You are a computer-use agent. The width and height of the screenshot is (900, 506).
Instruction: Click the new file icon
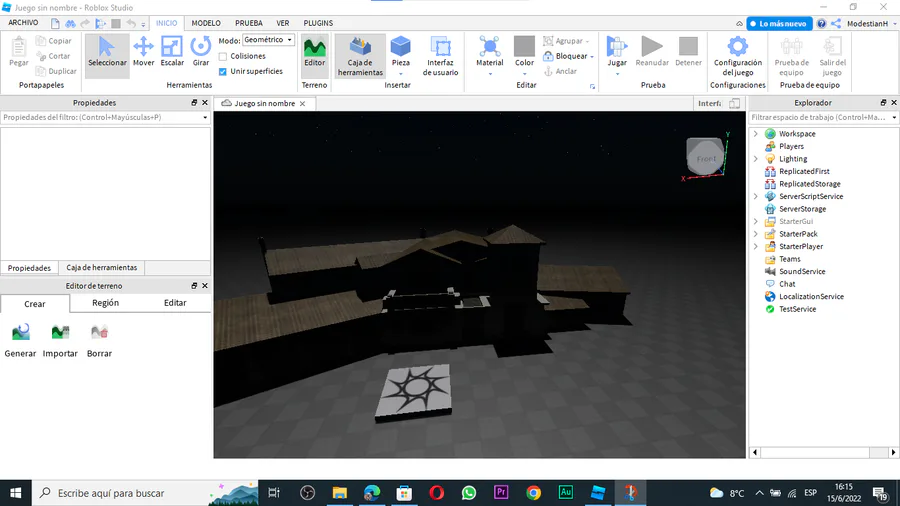point(55,24)
